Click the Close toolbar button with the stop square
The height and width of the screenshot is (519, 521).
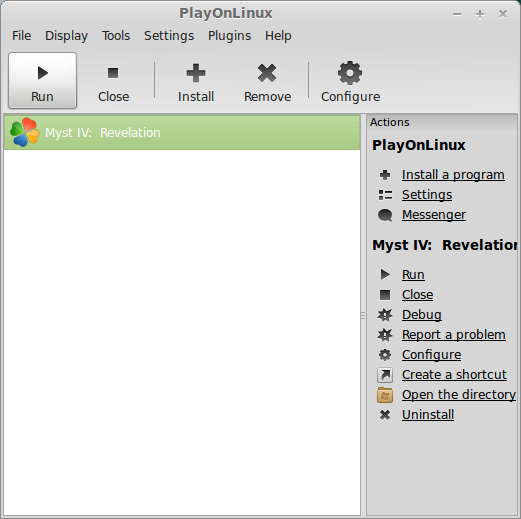coord(113,80)
